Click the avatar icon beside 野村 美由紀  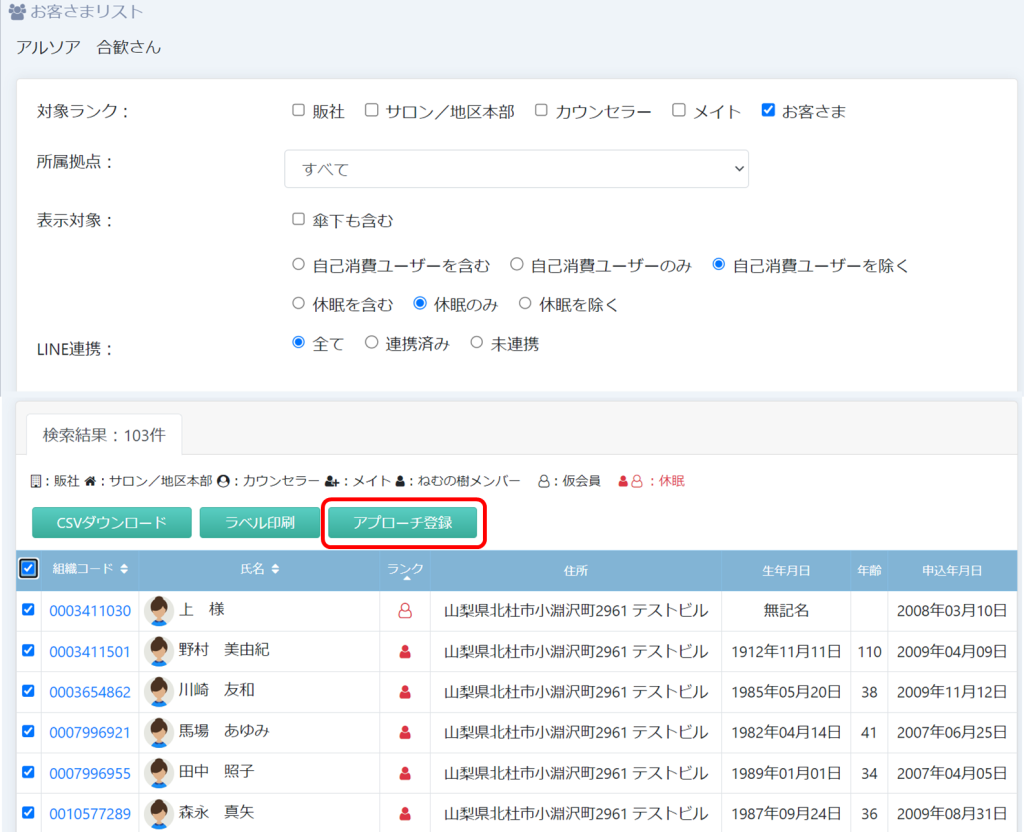click(159, 651)
